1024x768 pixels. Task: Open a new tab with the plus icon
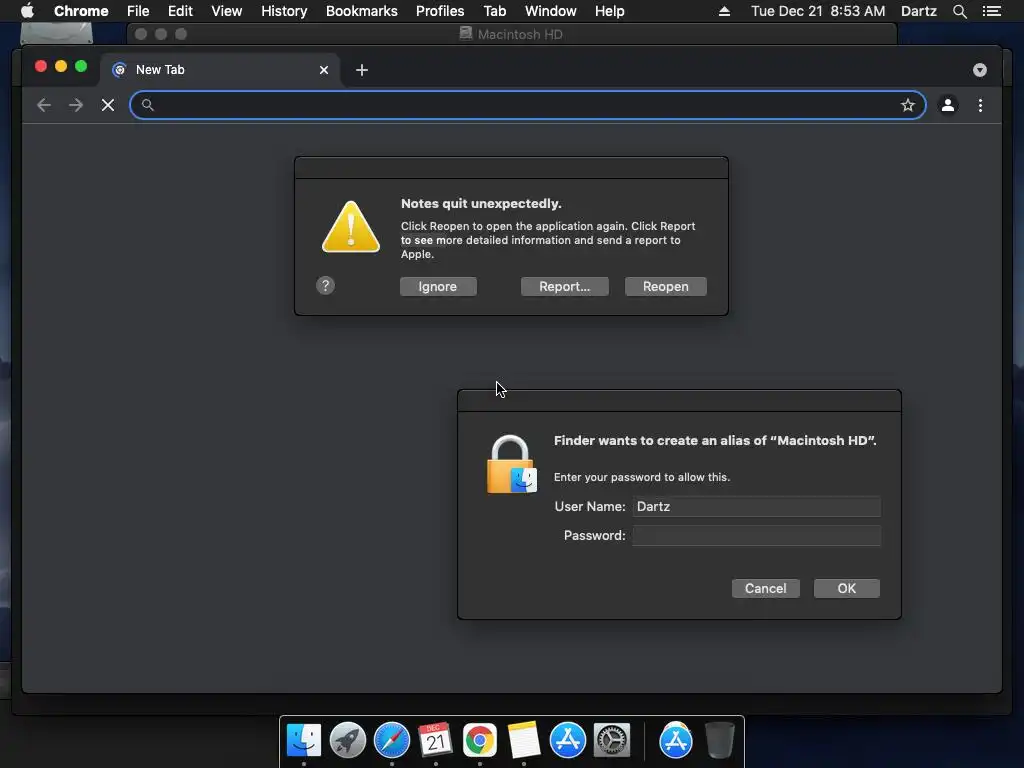362,70
